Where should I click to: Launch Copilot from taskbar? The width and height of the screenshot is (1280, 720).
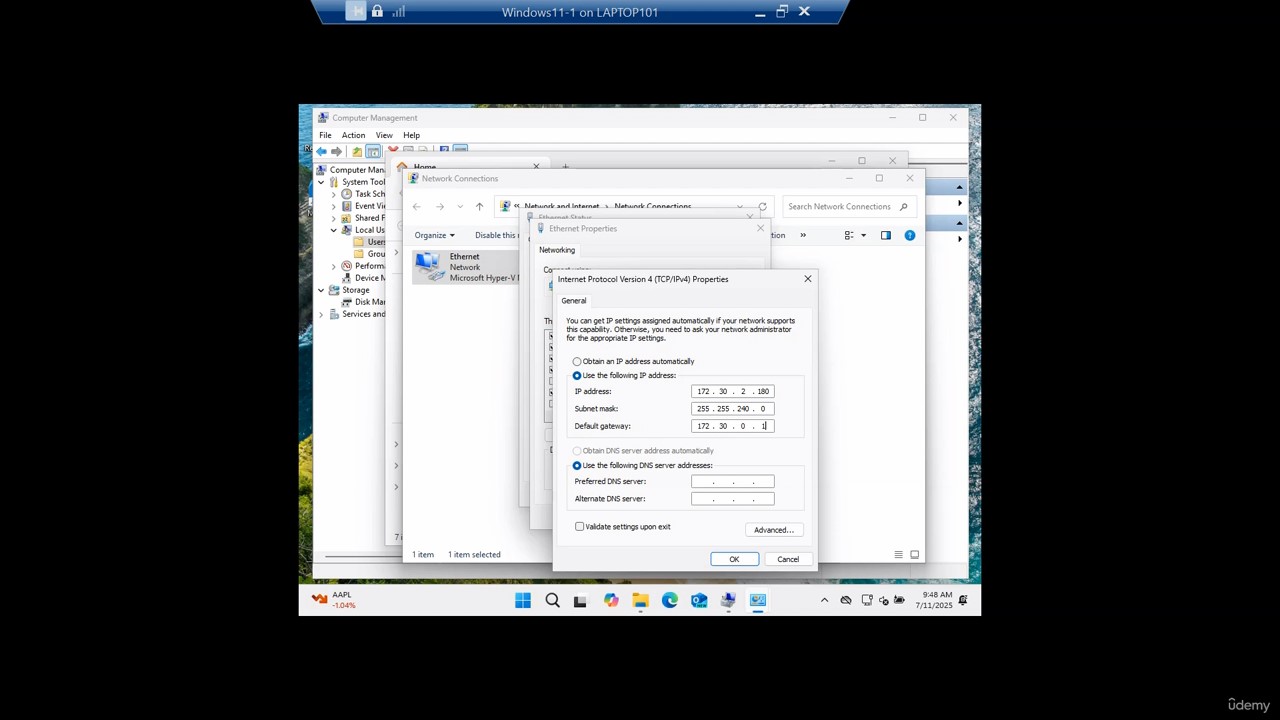point(611,600)
